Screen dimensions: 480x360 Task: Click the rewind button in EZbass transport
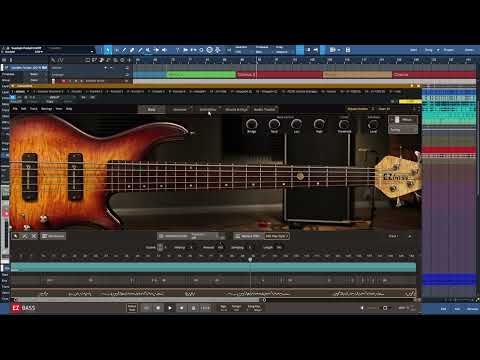tap(146, 308)
